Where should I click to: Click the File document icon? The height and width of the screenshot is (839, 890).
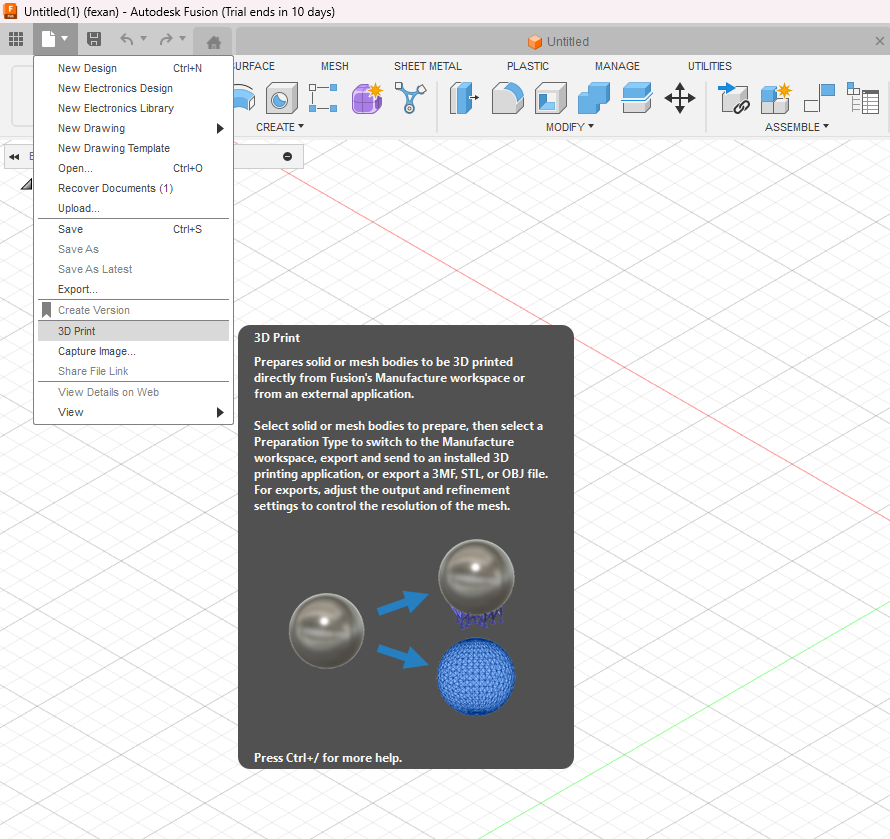coord(49,39)
